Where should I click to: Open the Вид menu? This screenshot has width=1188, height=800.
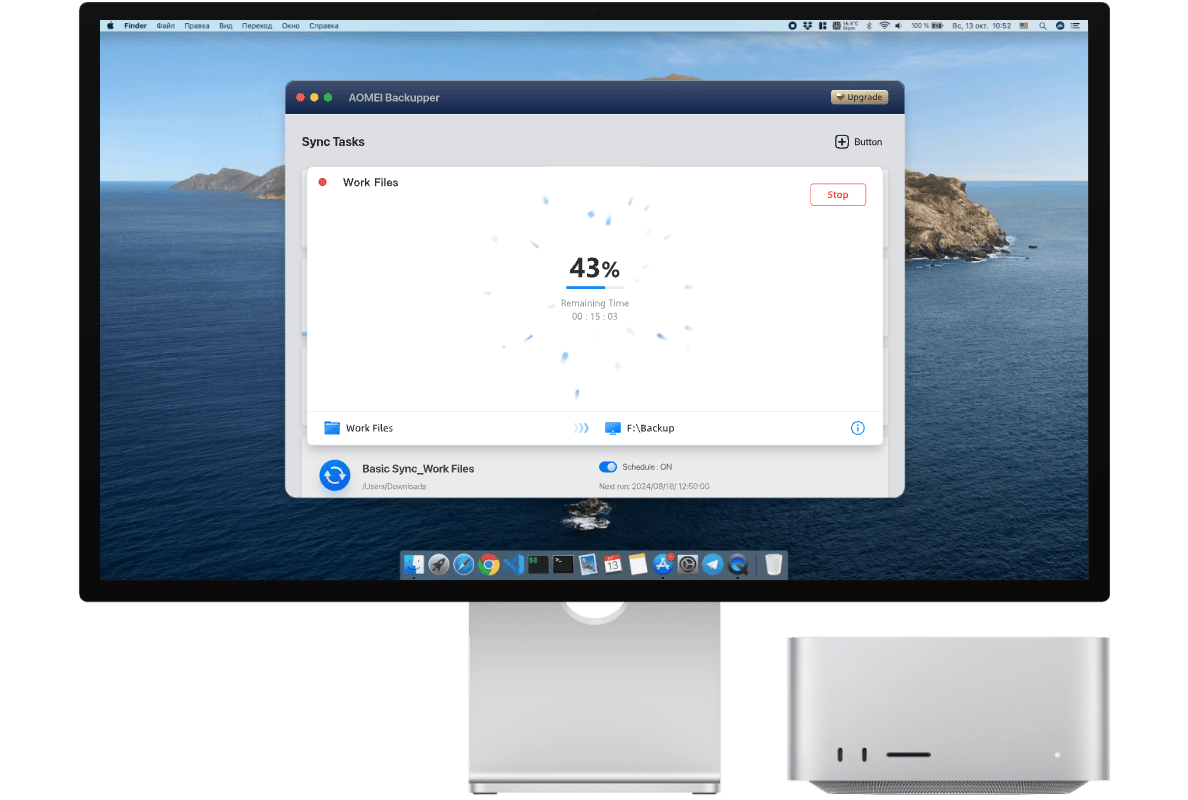[226, 26]
